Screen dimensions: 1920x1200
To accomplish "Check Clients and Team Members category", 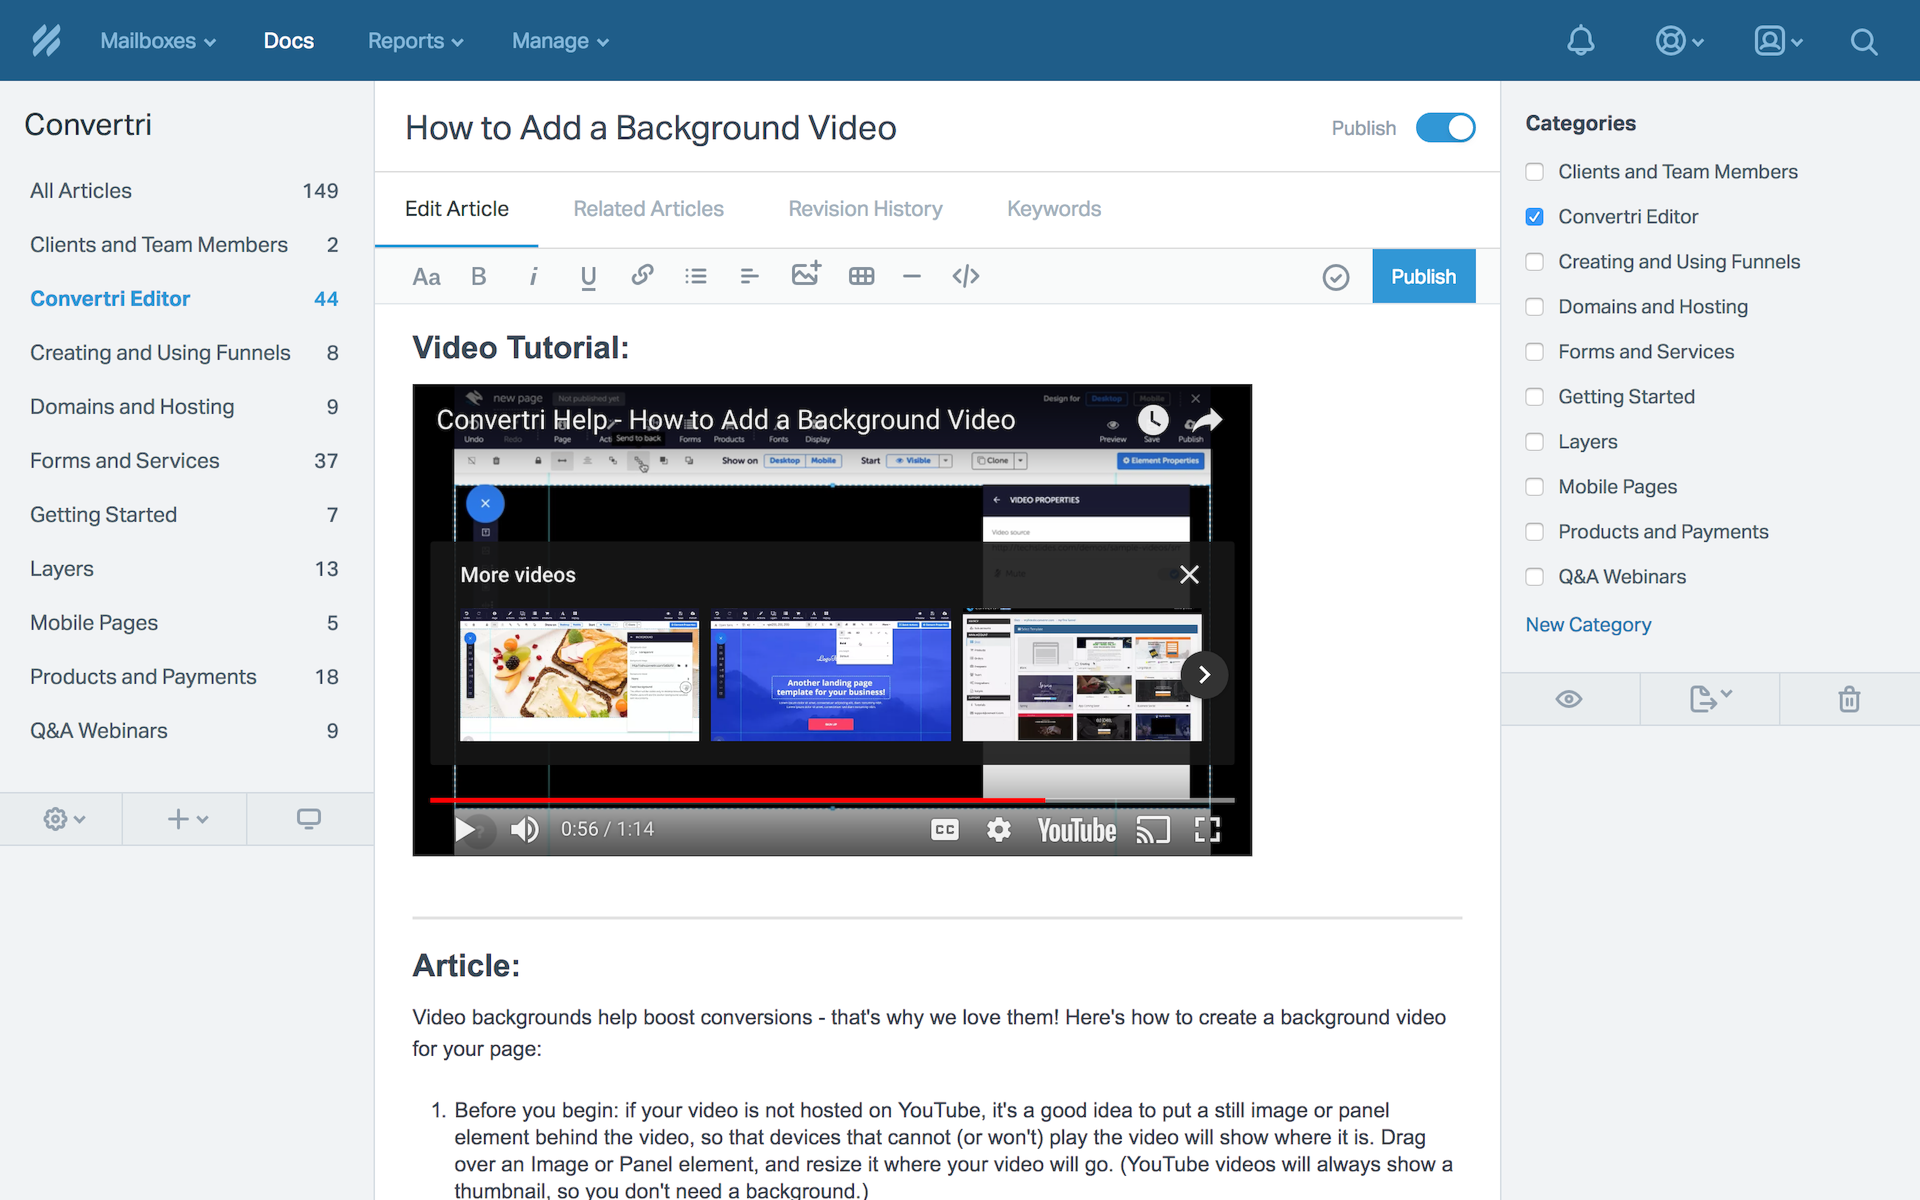I will click(1535, 172).
